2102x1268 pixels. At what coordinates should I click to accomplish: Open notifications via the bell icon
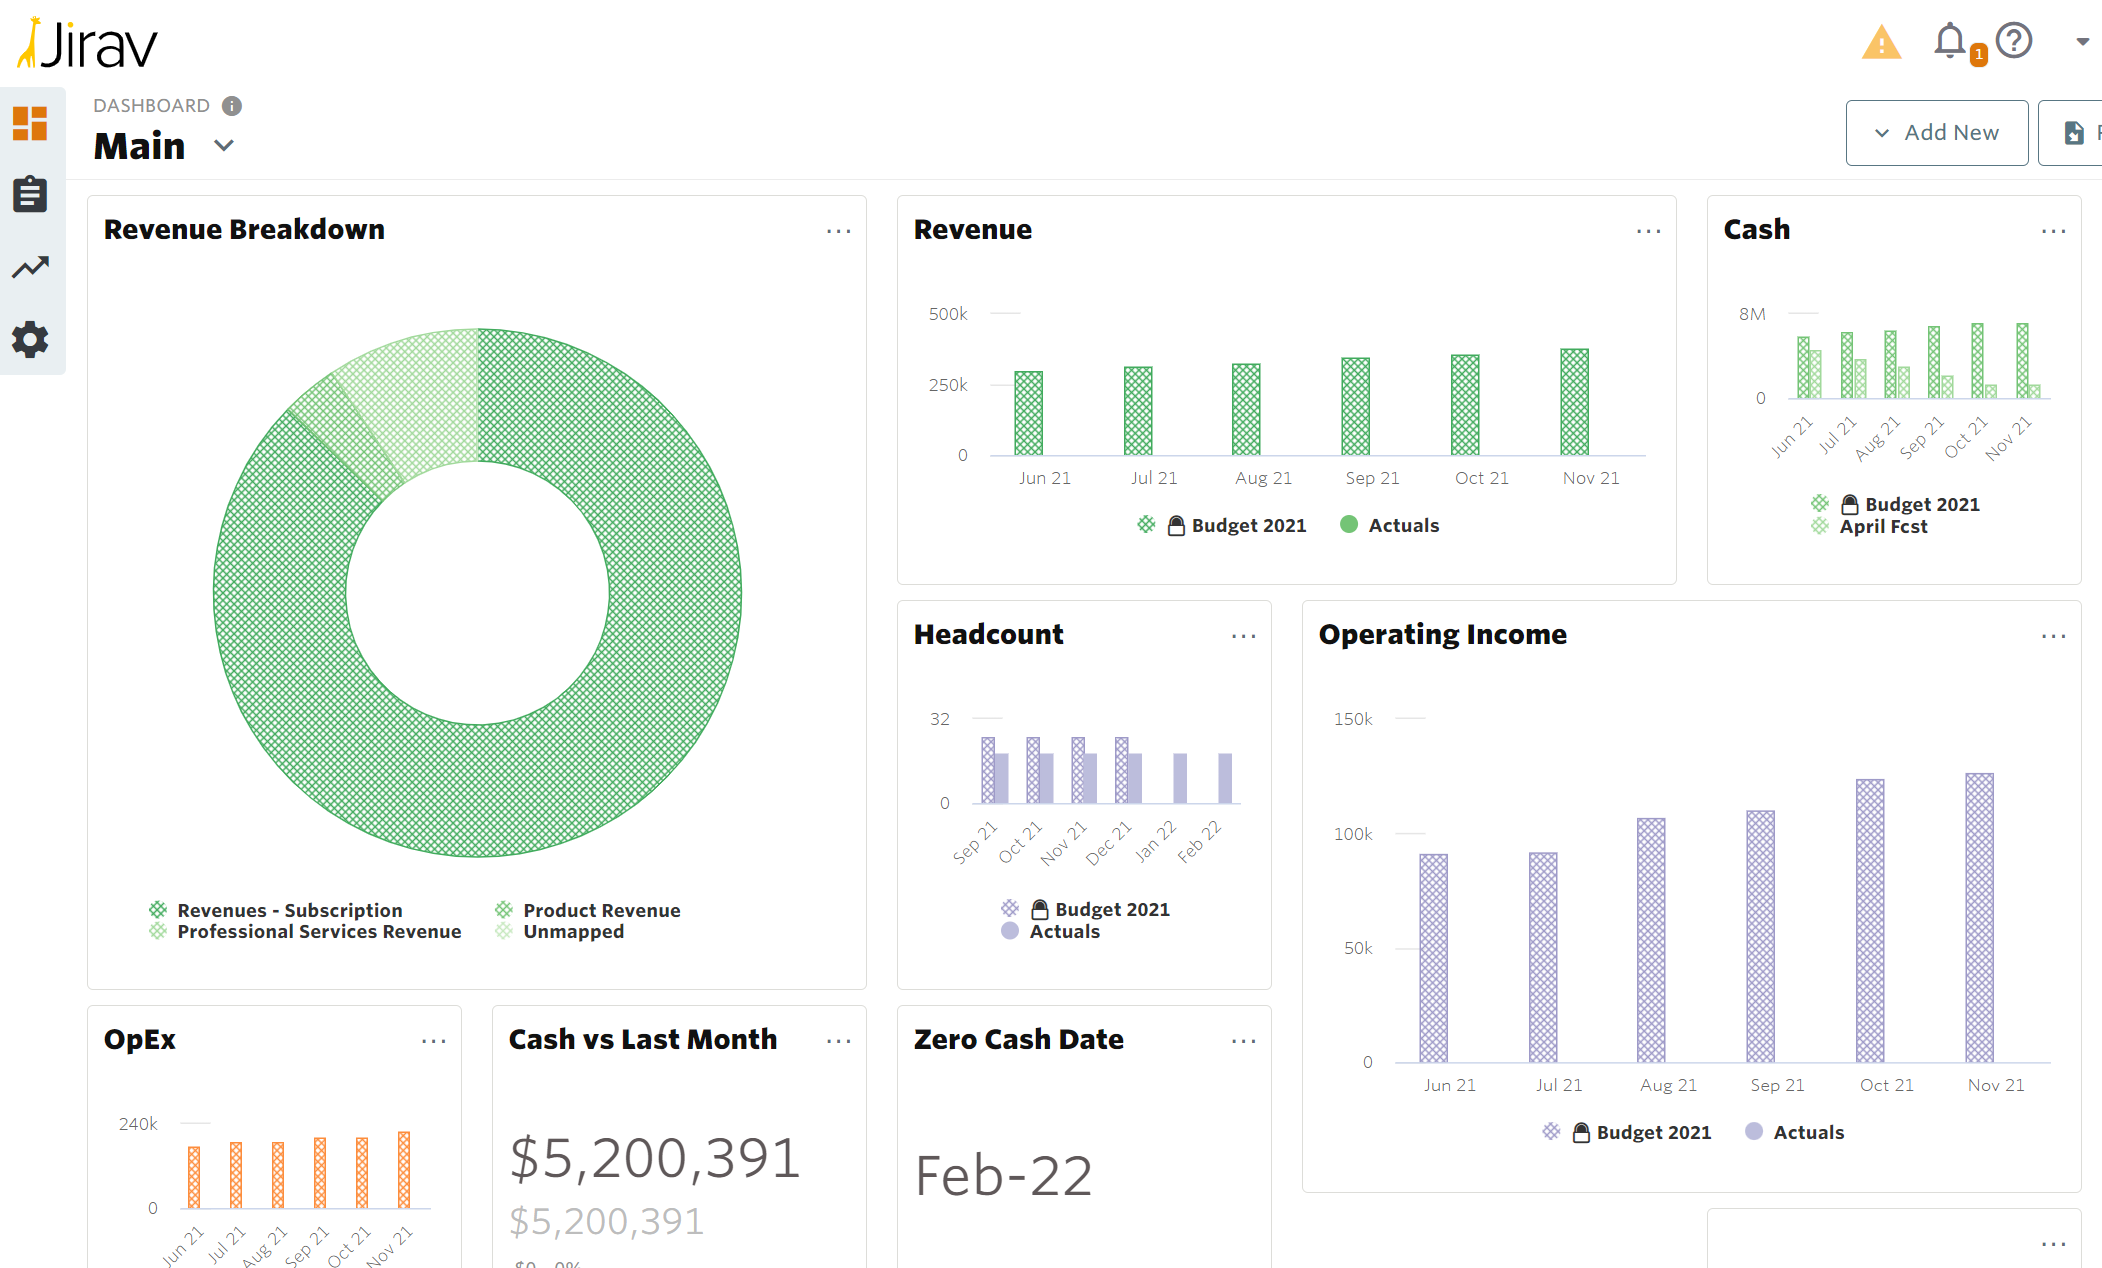pos(1947,42)
